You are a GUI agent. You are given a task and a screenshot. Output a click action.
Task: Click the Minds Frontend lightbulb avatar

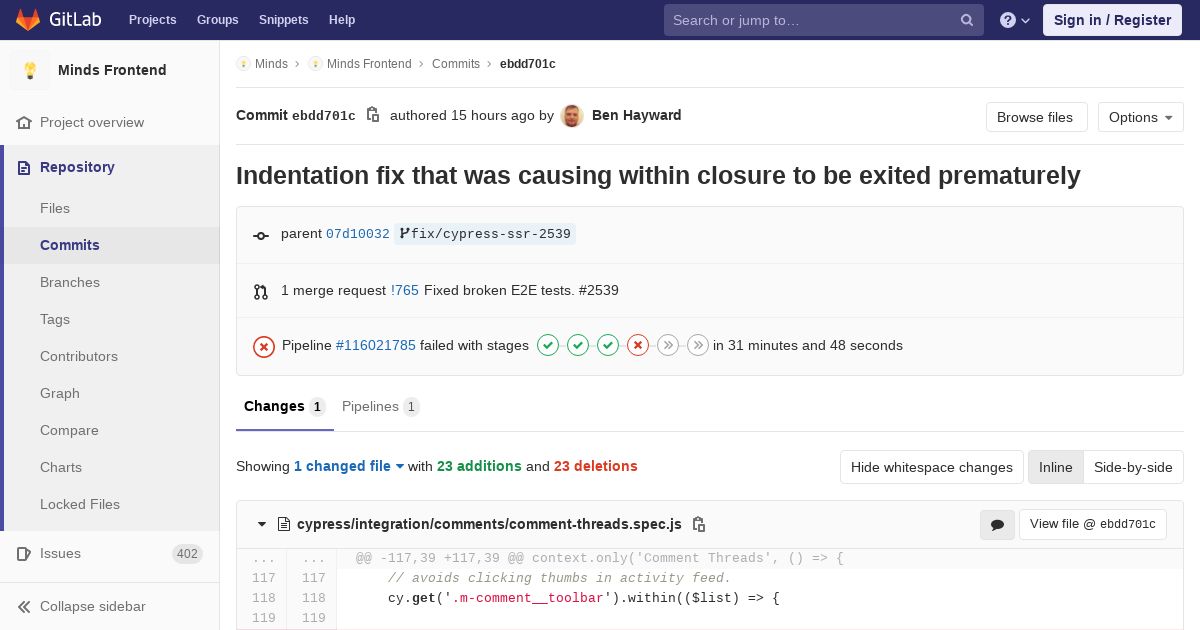click(x=30, y=70)
